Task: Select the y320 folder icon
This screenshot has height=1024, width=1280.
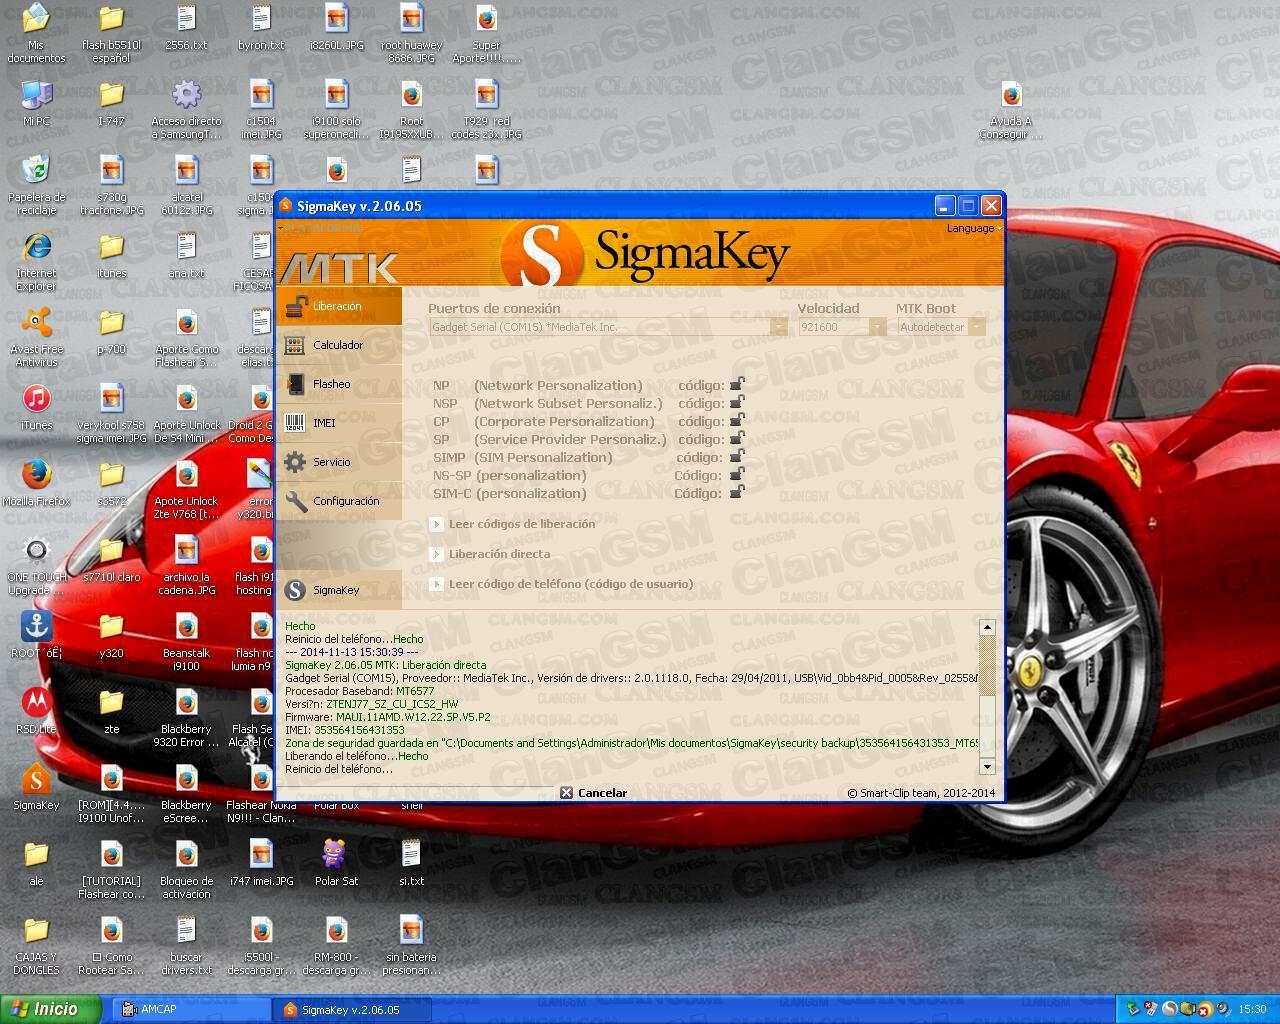Action: (111, 635)
